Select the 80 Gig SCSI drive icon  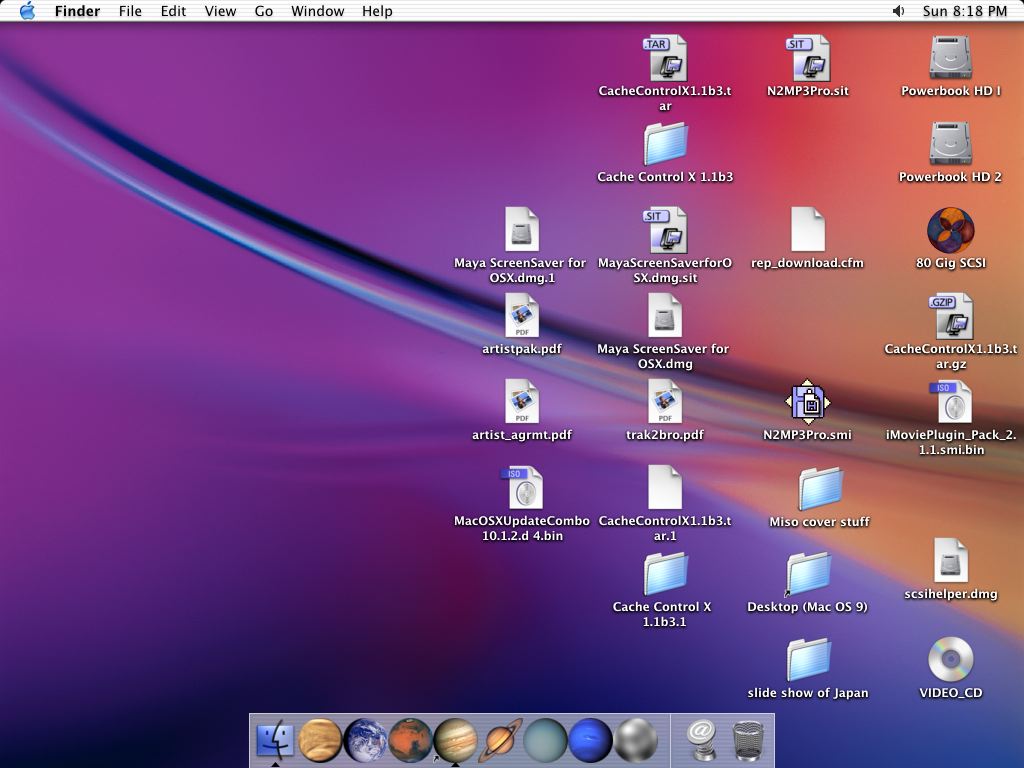tap(950, 230)
